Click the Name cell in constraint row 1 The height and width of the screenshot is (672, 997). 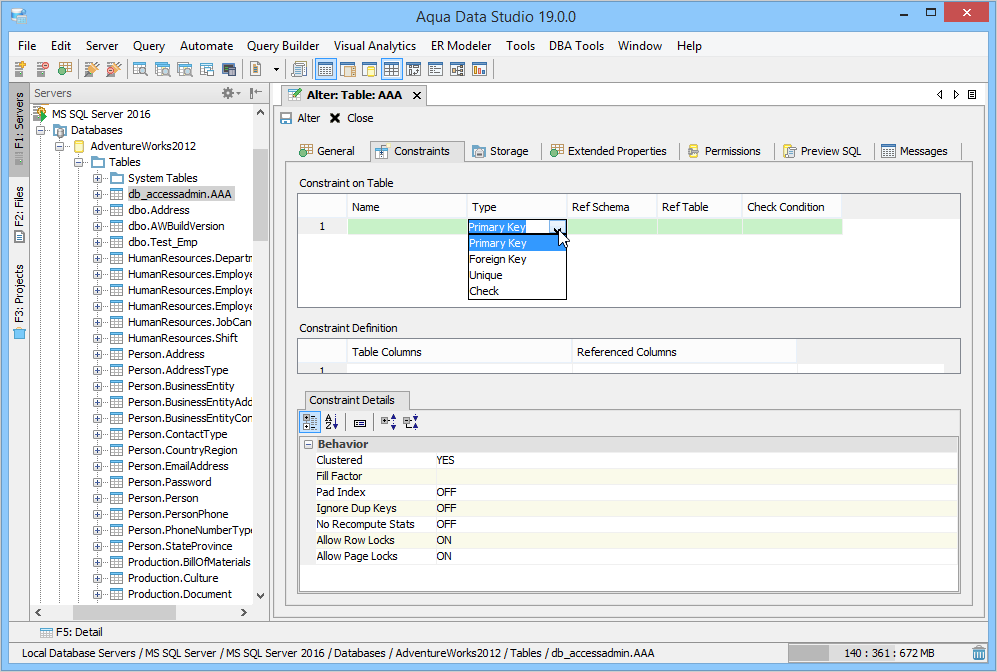(407, 227)
